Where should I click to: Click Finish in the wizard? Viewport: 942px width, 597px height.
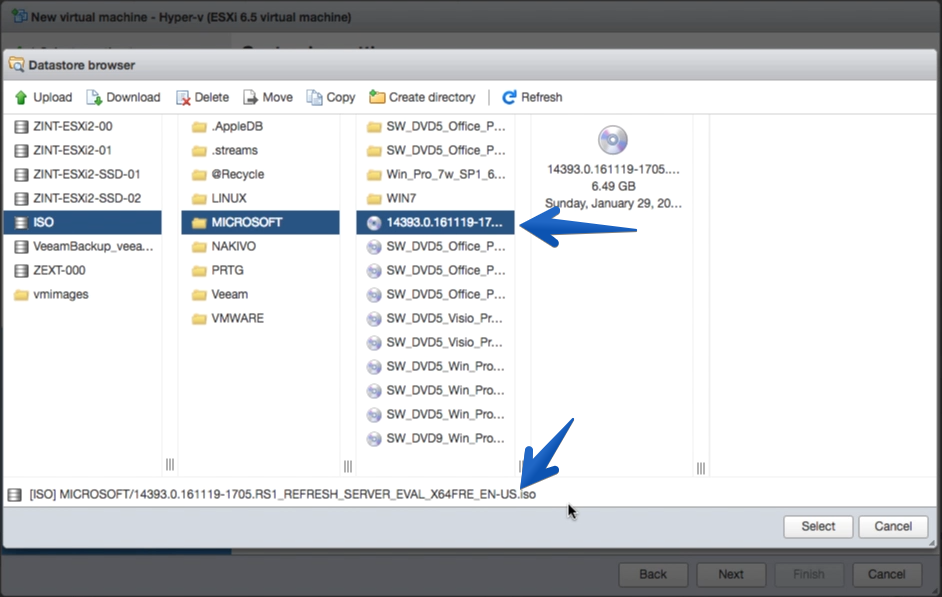click(809, 574)
